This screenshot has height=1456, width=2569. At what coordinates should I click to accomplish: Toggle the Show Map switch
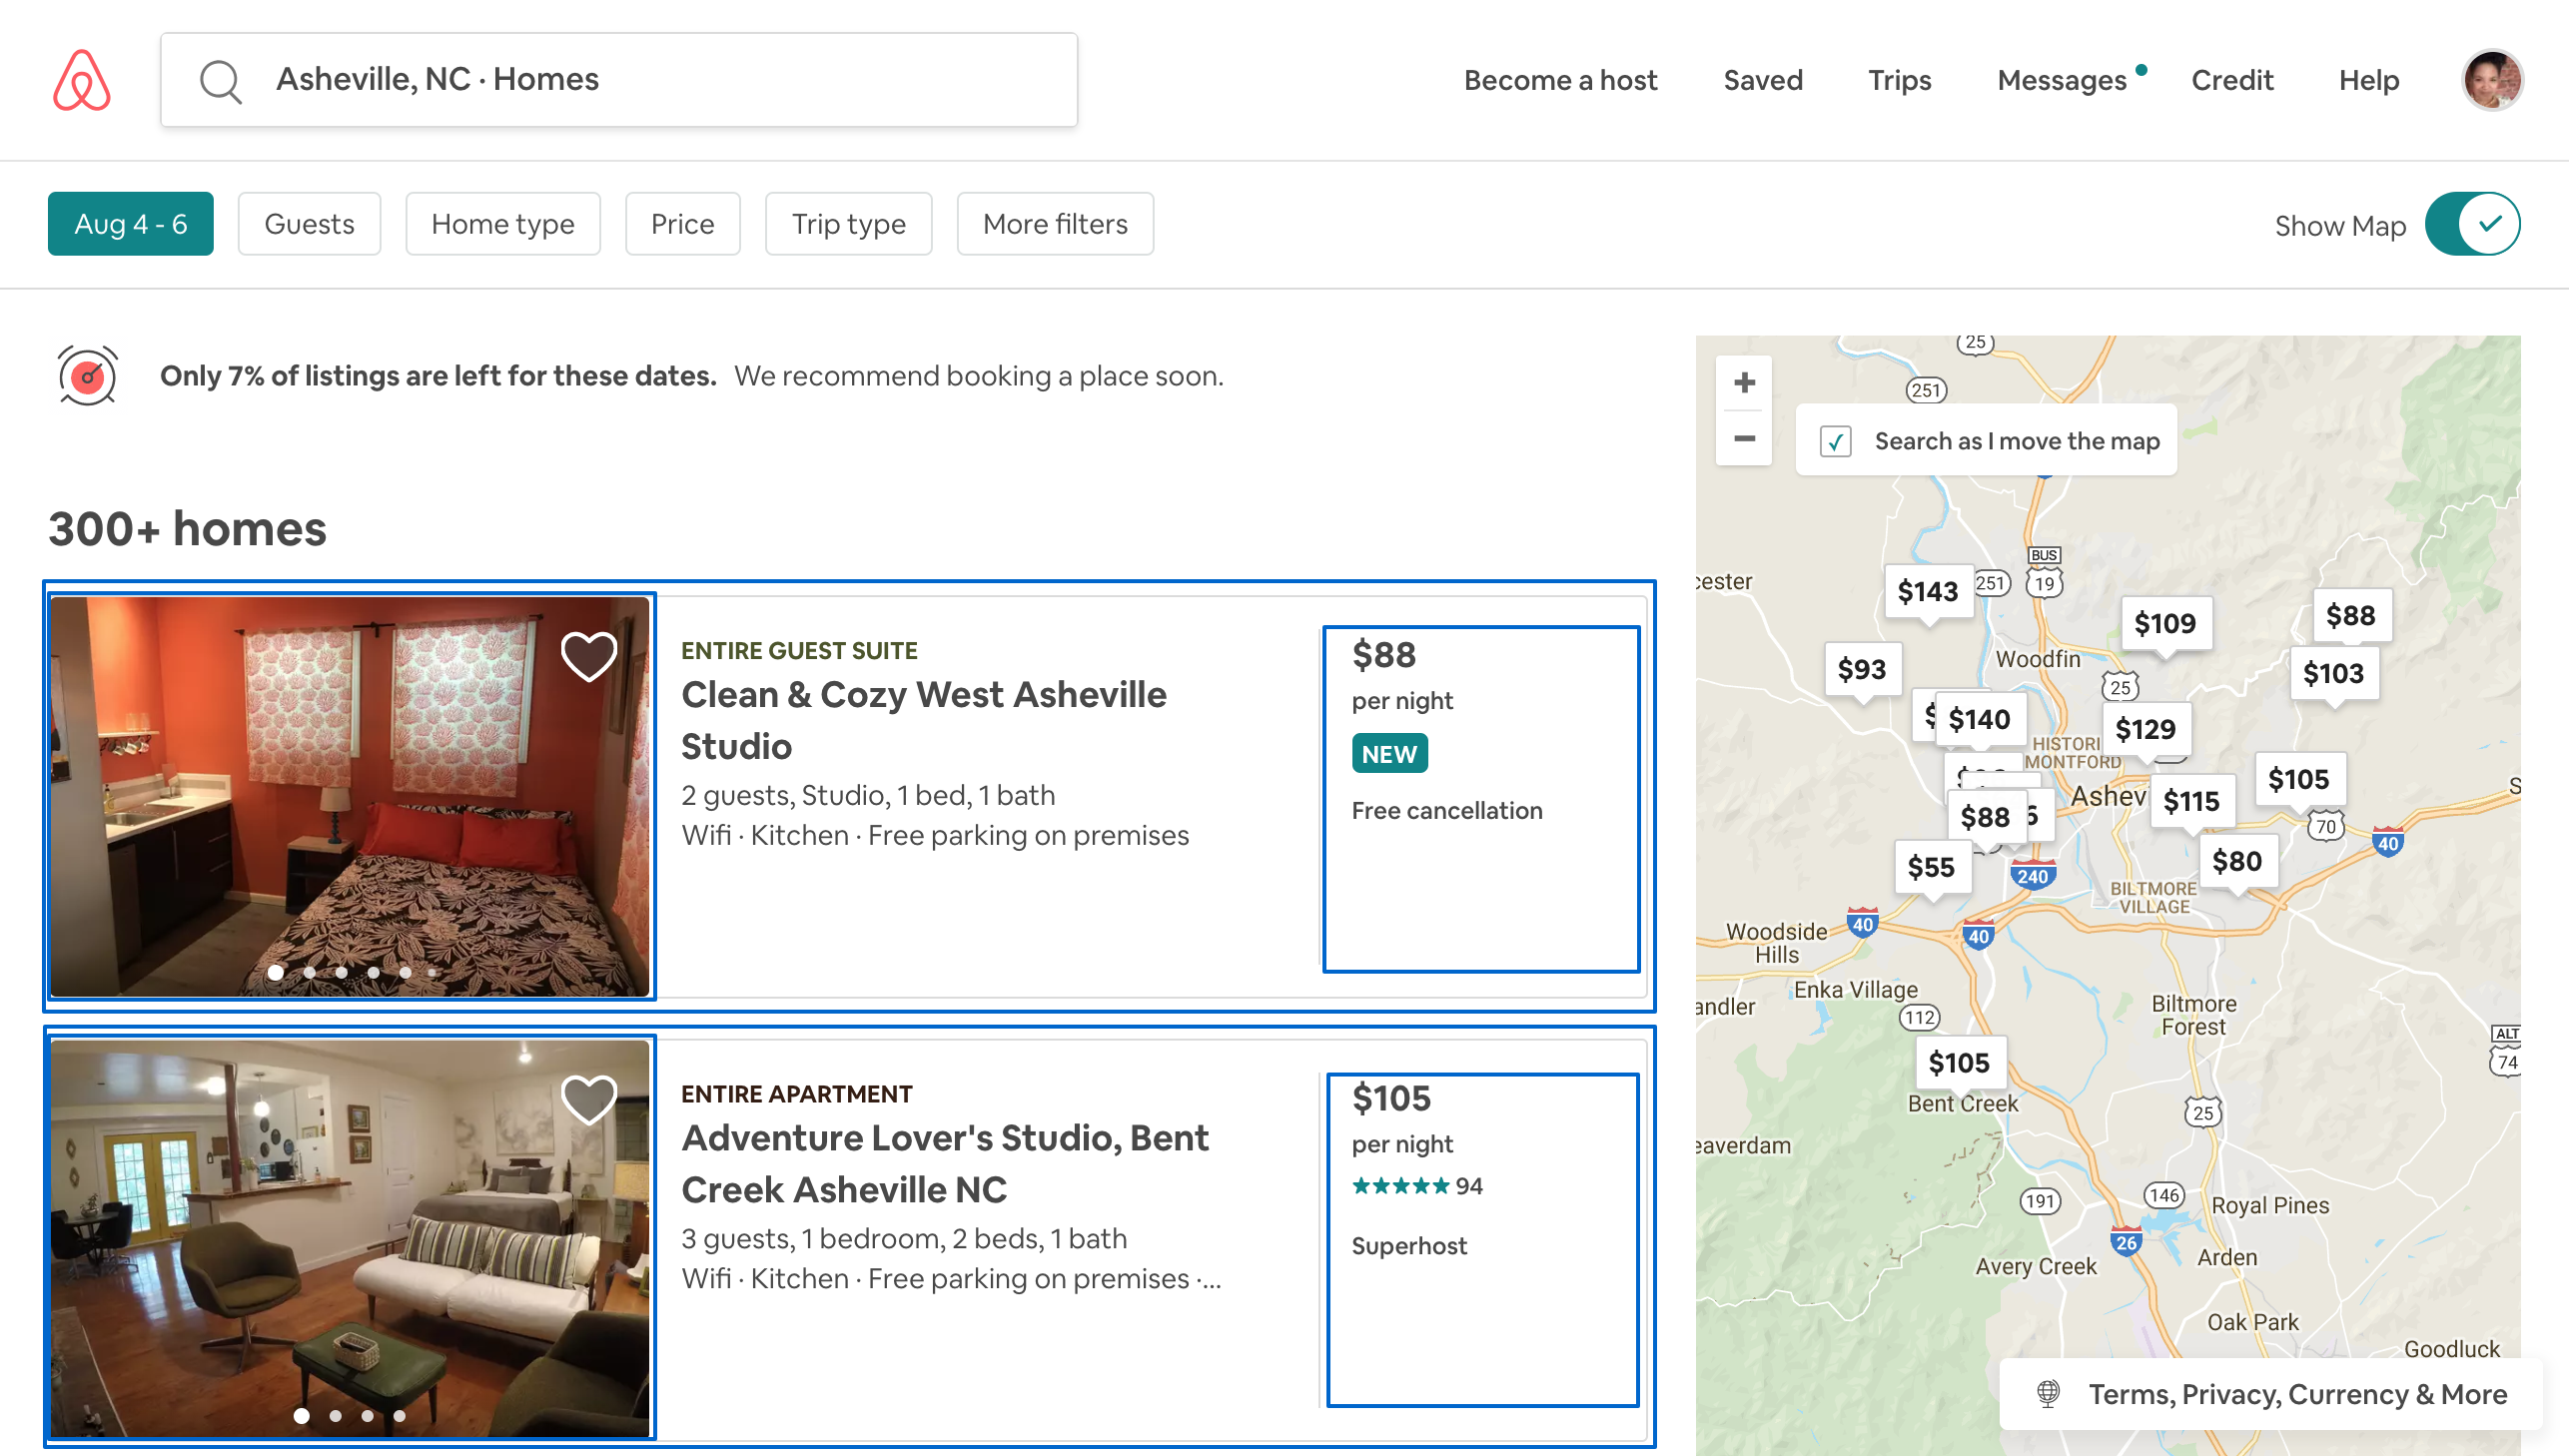(2471, 224)
